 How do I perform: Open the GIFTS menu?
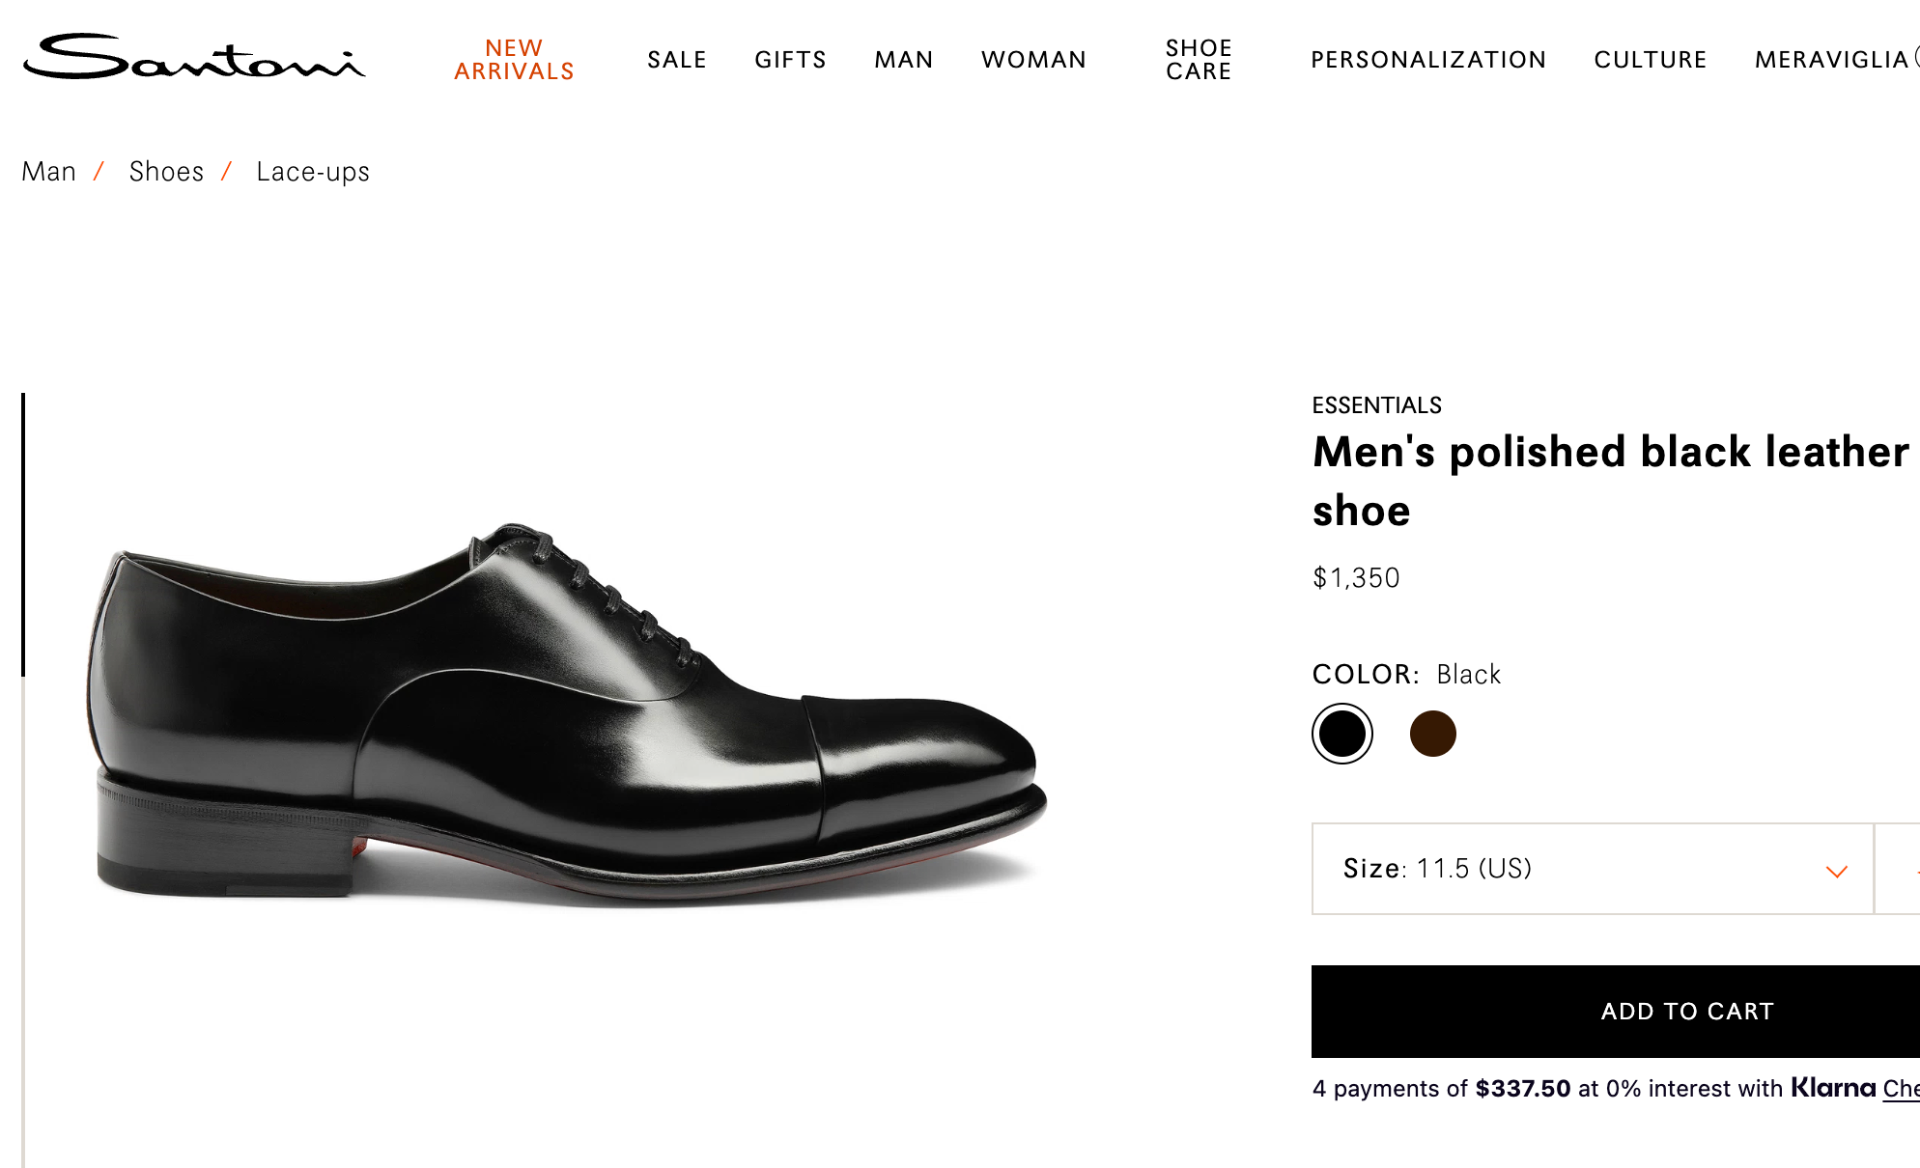[790, 59]
